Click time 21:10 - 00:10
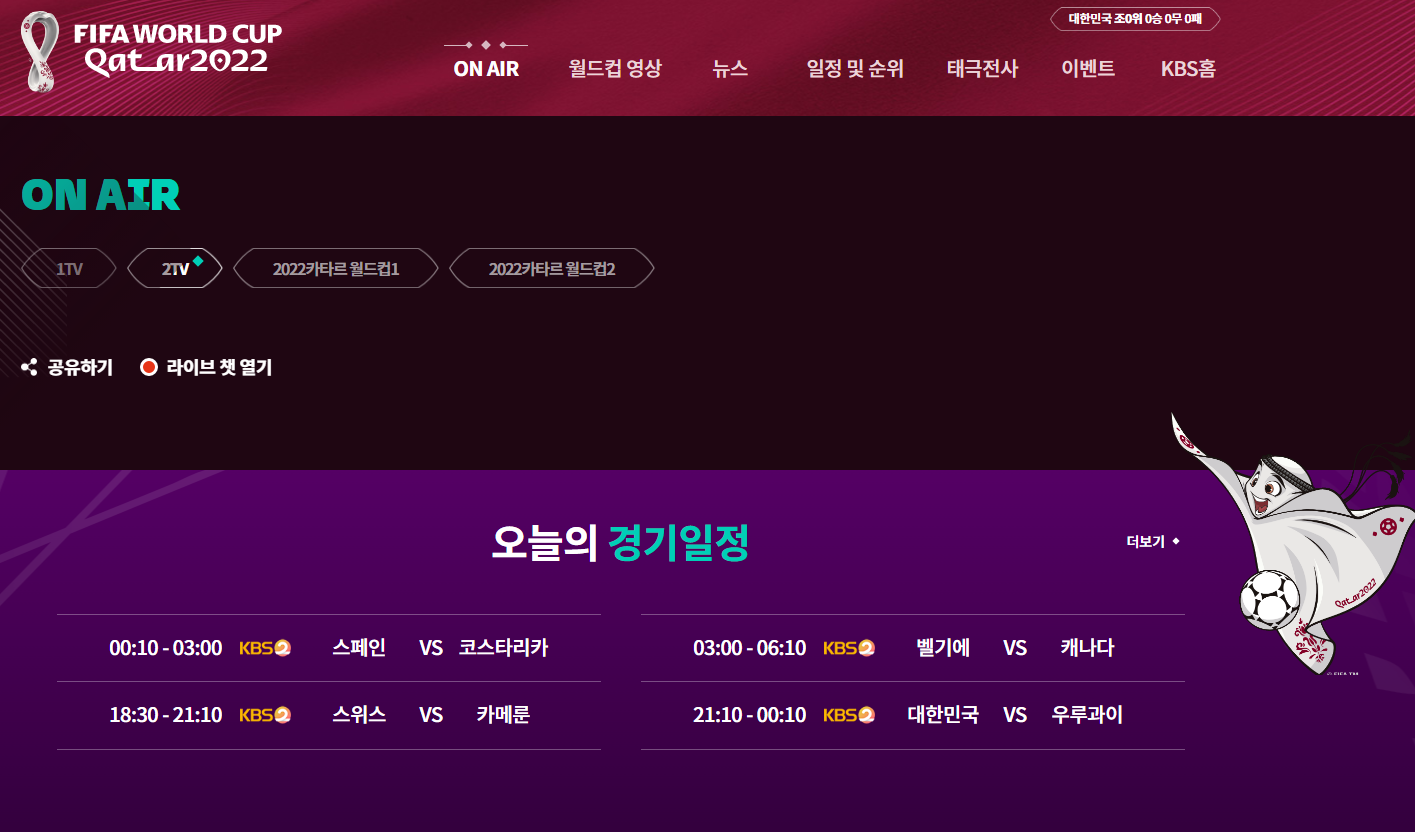Image resolution: width=1415 pixels, height=832 pixels. tap(750, 715)
